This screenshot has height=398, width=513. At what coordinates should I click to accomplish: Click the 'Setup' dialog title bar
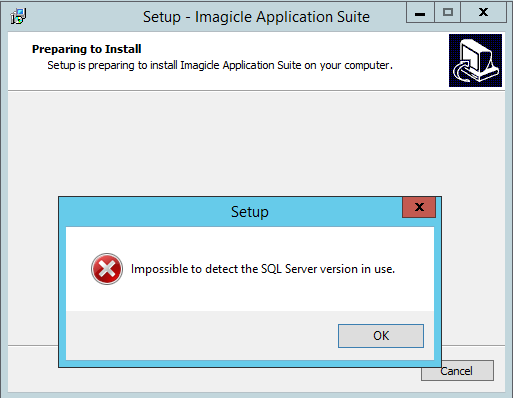point(233,212)
